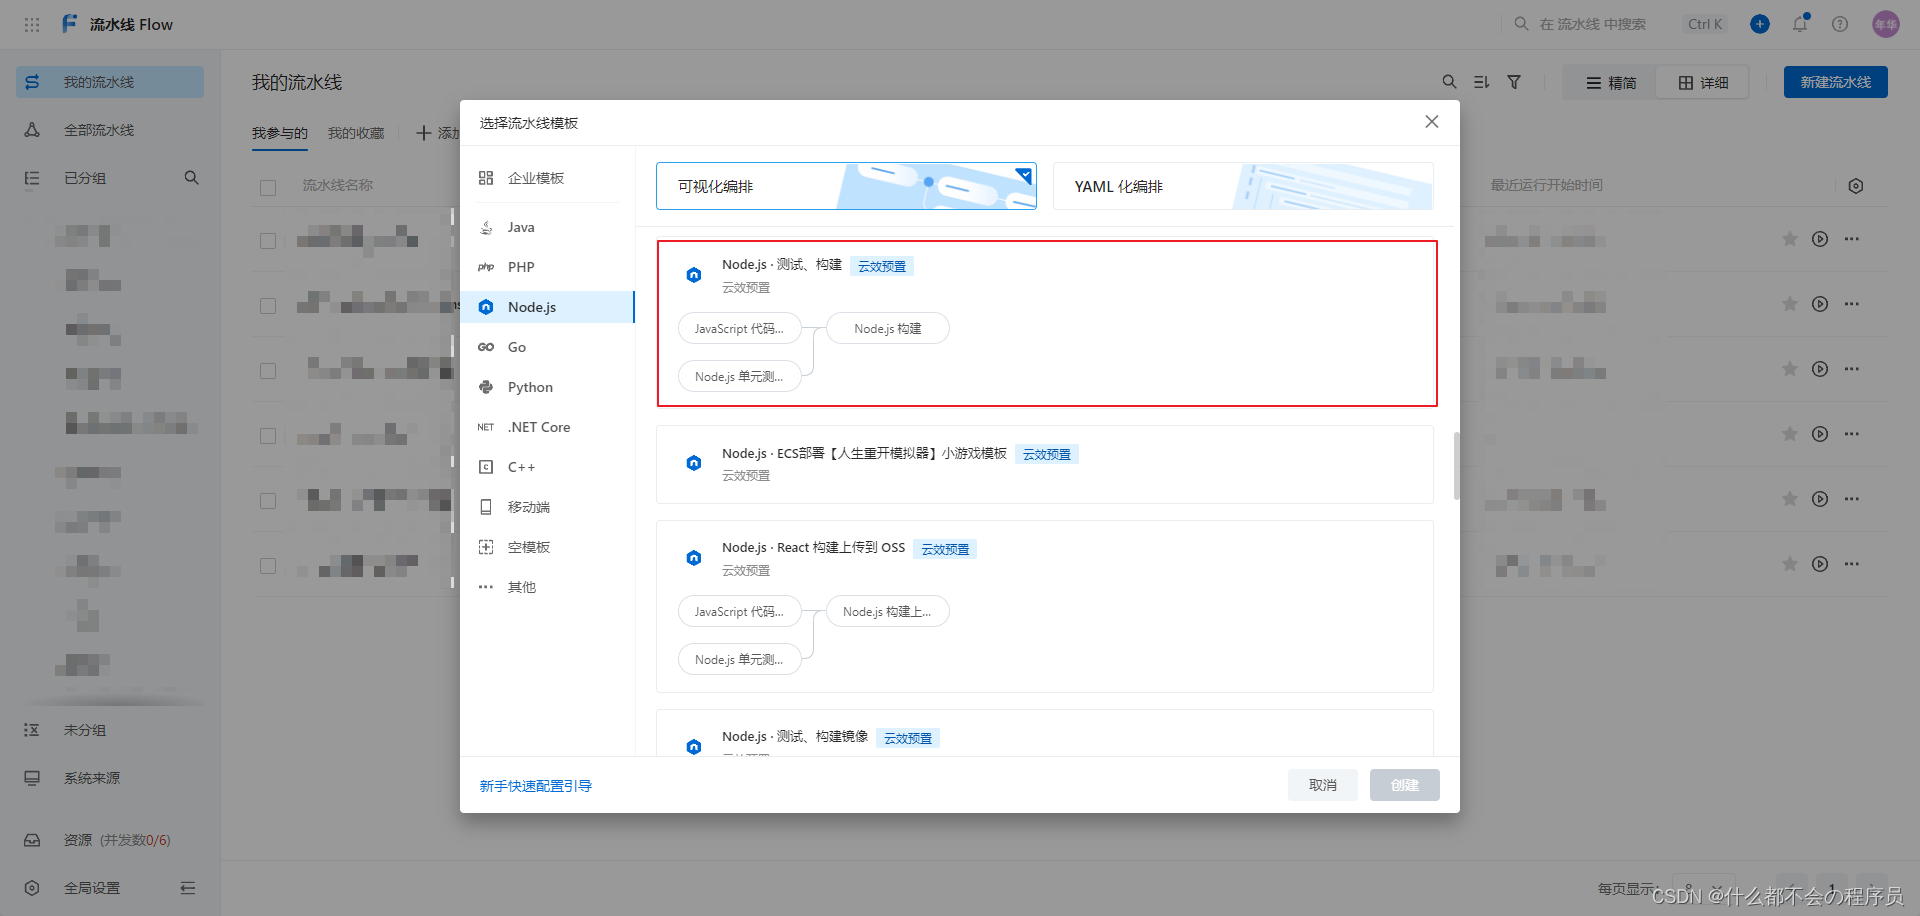Open more options for last pipeline row
Screen dimensions: 1920x916
point(1852,564)
